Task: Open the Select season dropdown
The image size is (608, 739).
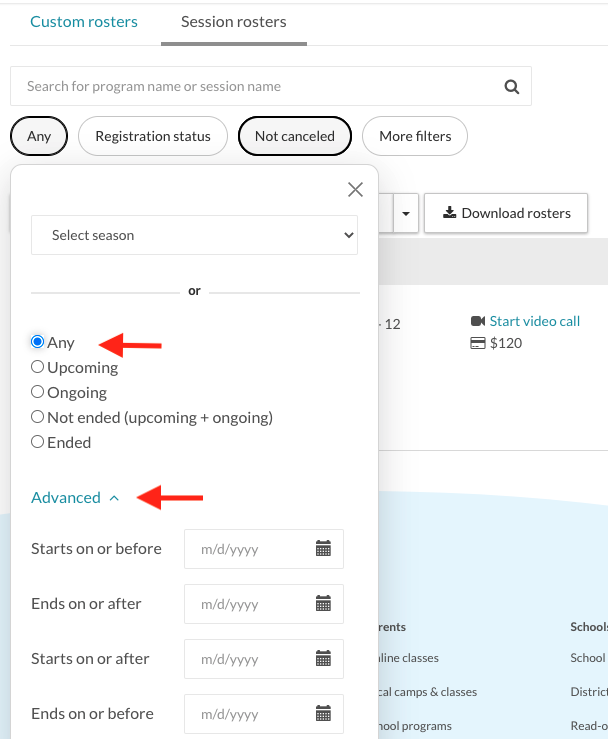Action: coord(194,235)
